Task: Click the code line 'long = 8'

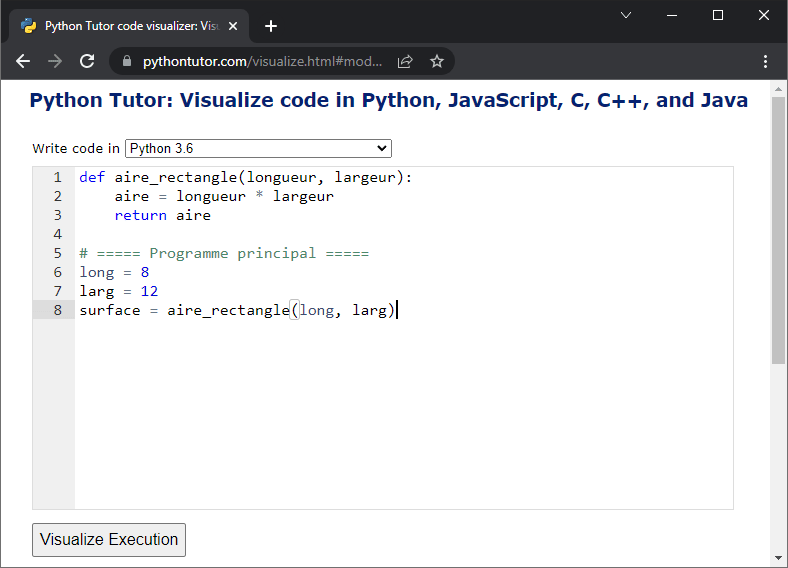Action: [114, 272]
